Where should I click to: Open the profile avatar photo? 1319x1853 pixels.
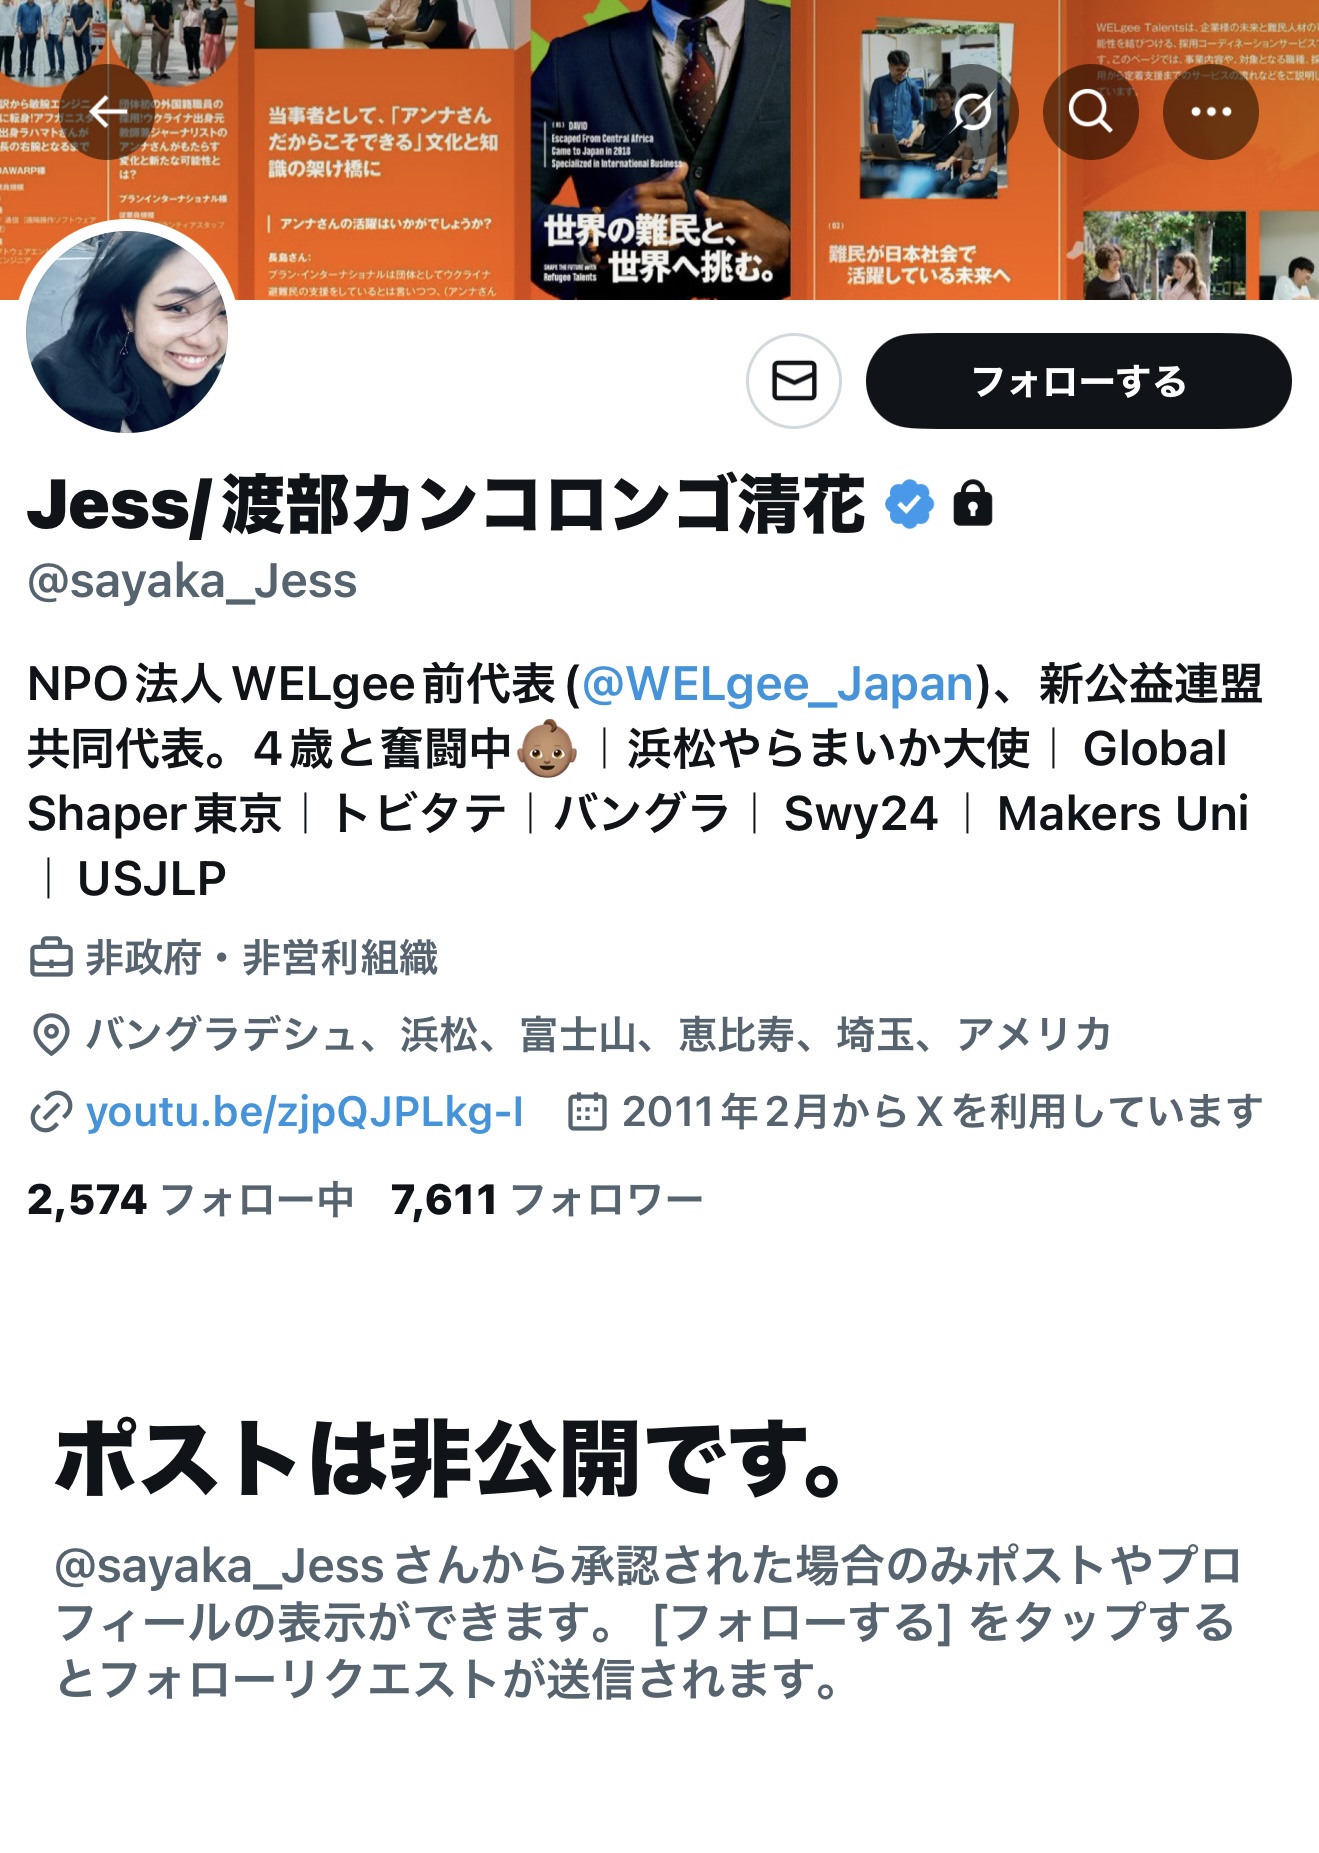click(127, 332)
